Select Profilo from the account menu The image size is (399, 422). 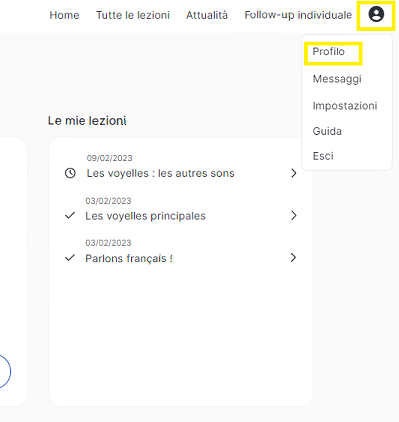tap(328, 52)
